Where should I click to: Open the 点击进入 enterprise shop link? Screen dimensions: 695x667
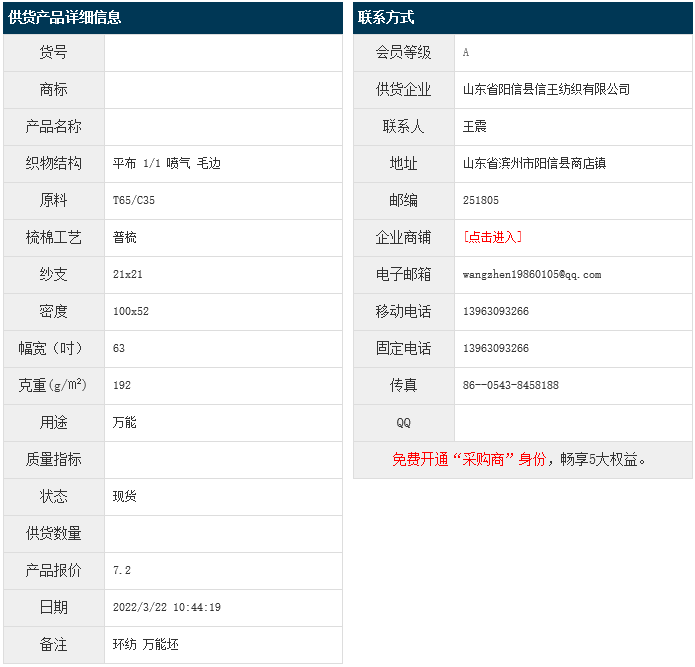(x=492, y=237)
